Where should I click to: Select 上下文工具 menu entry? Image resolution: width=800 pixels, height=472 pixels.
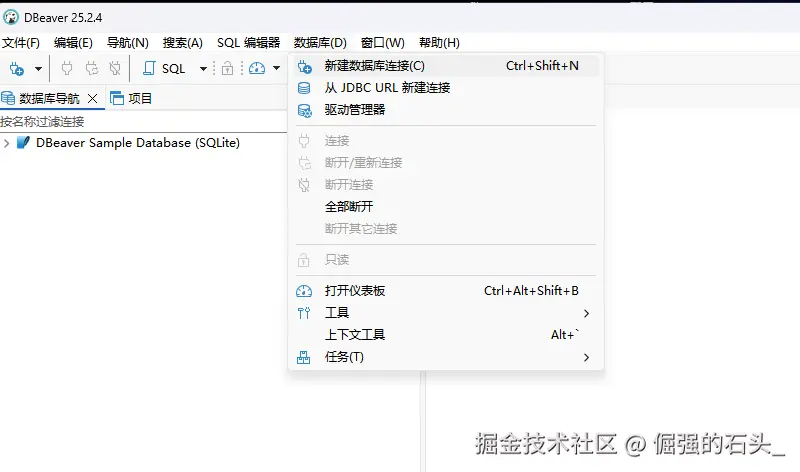coord(445,335)
